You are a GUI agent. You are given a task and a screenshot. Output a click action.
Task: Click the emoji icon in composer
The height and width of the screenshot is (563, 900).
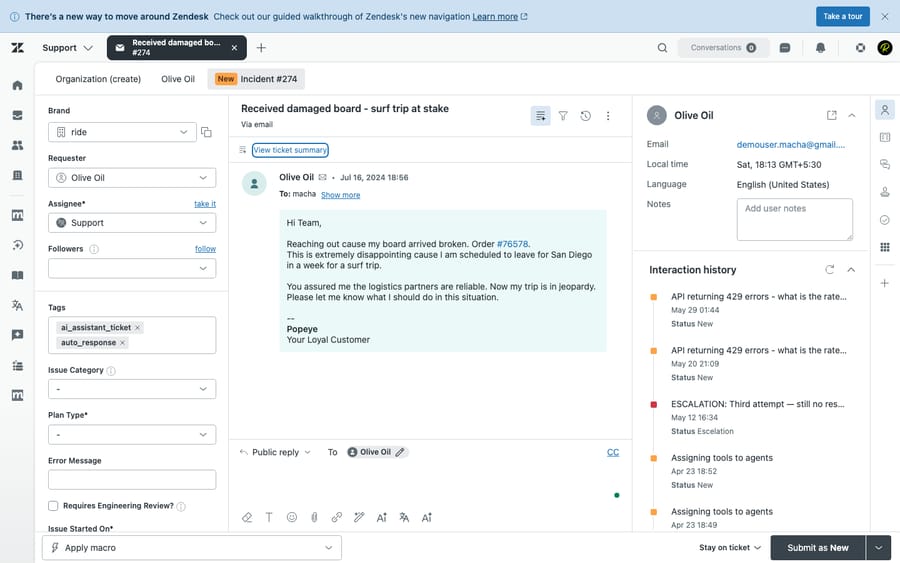tap(292, 518)
